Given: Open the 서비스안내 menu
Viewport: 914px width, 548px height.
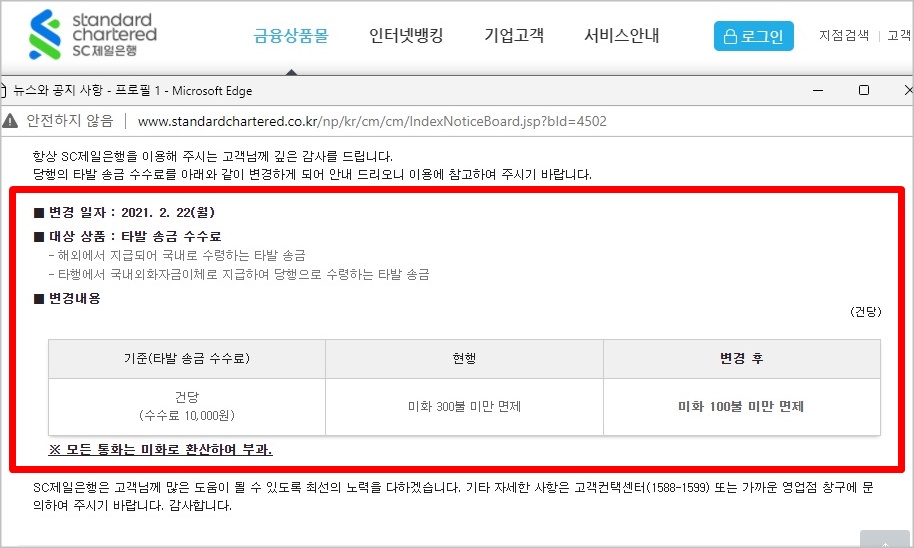Looking at the screenshot, I should 621,36.
